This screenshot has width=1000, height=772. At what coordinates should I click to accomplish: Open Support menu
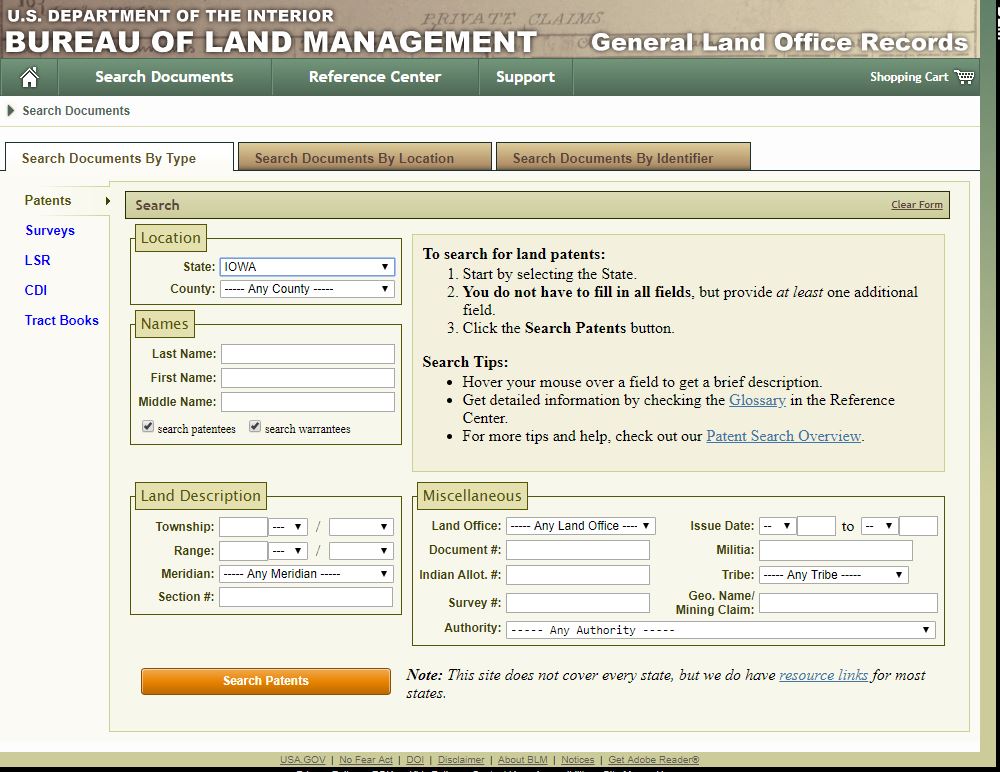tap(526, 77)
